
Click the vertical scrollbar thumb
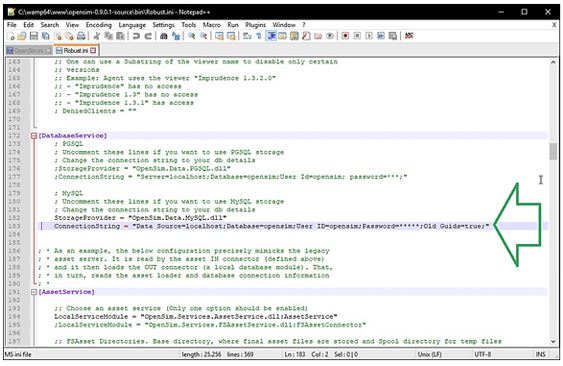pos(553,152)
